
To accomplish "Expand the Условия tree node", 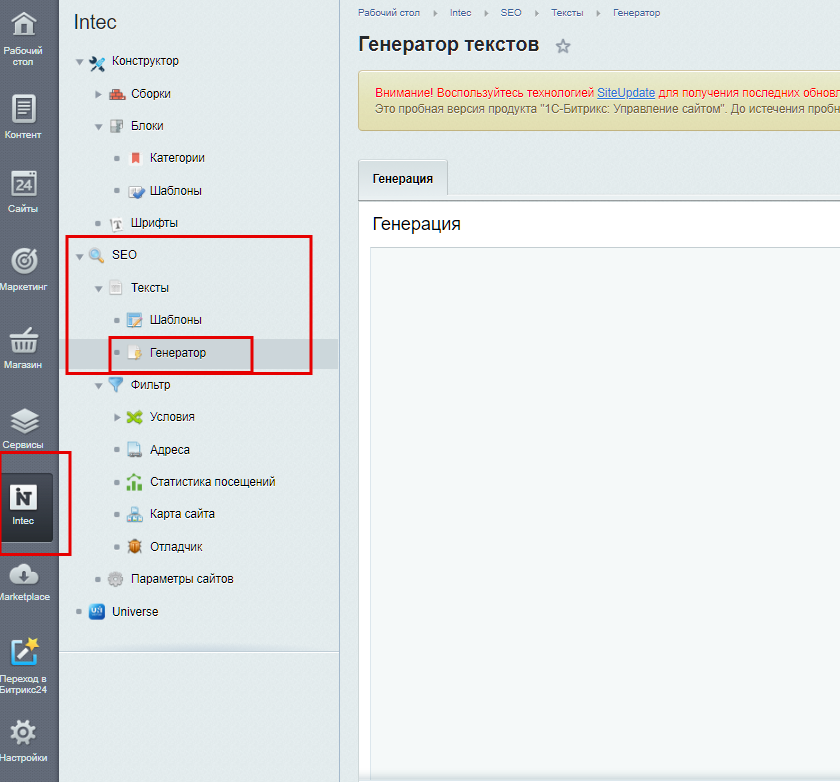I will (x=118, y=417).
